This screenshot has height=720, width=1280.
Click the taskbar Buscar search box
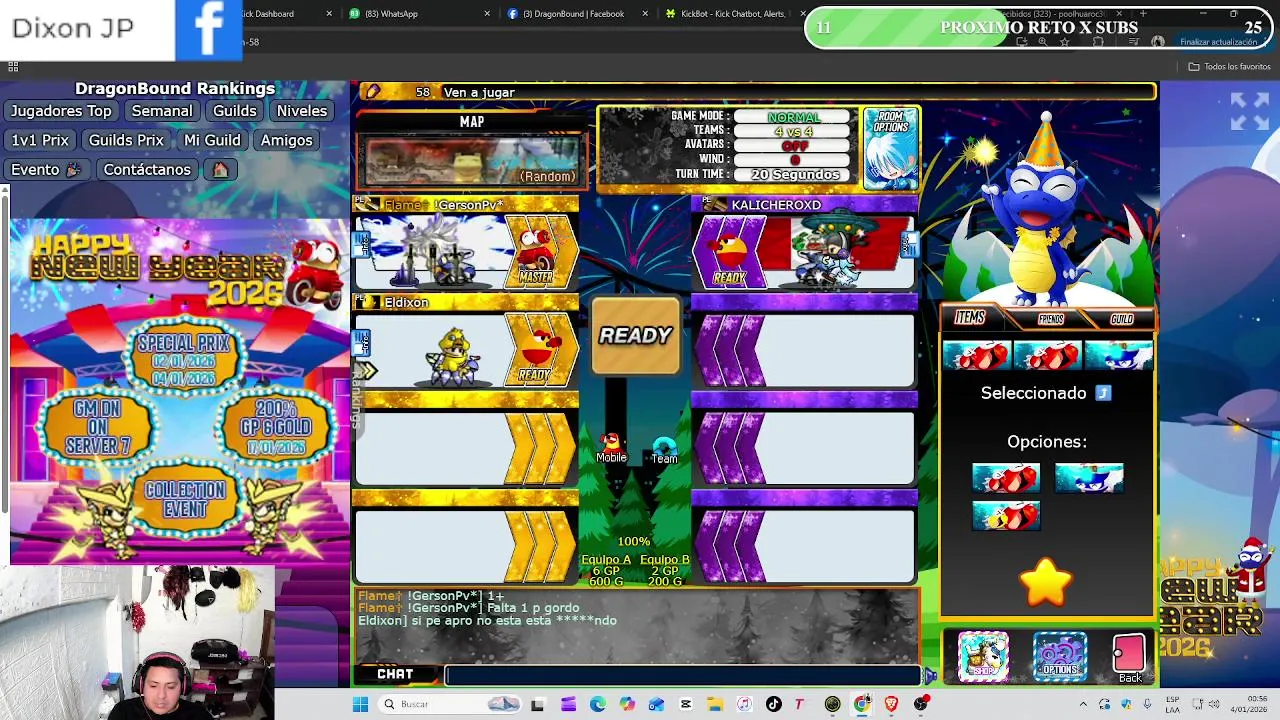point(450,704)
